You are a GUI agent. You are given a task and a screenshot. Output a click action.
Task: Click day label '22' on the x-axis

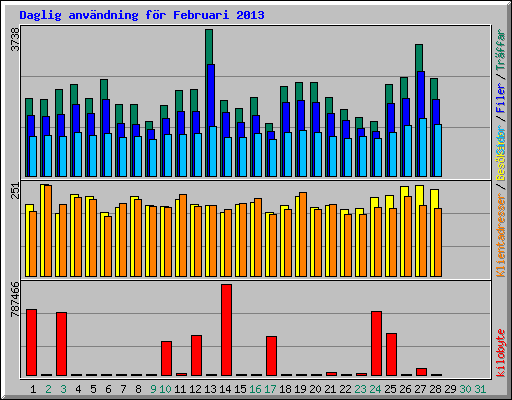pos(345,389)
